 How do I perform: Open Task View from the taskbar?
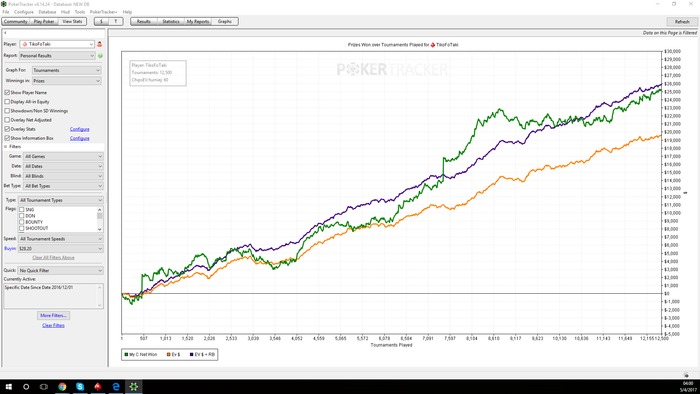44,387
